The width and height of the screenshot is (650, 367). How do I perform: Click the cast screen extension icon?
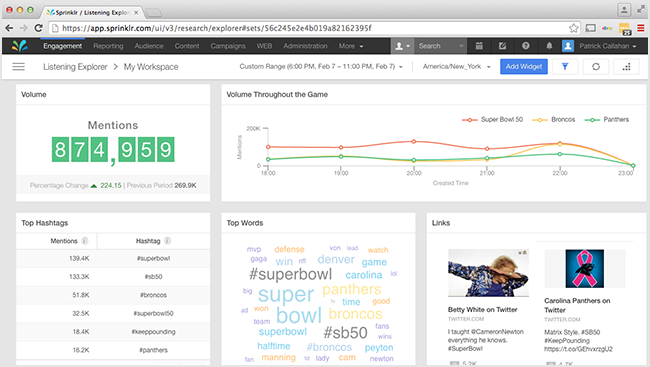pyautogui.click(x=590, y=28)
